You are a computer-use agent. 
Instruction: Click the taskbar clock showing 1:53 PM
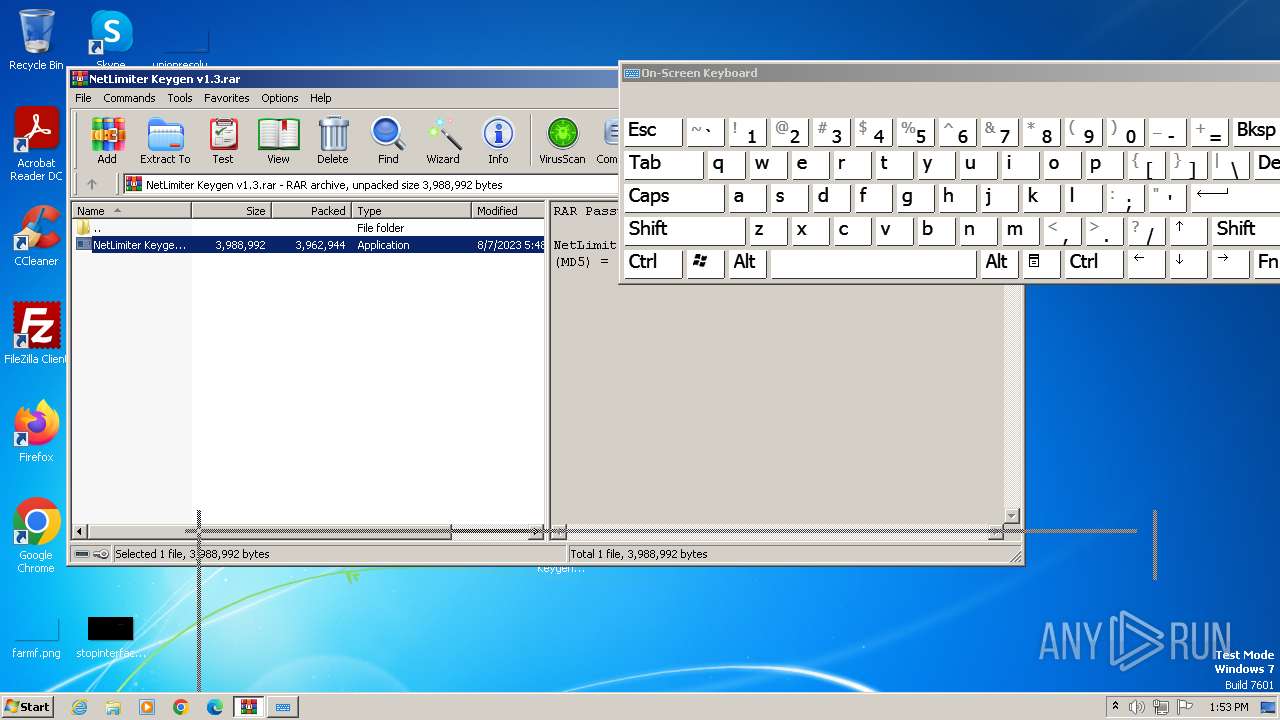click(1229, 707)
